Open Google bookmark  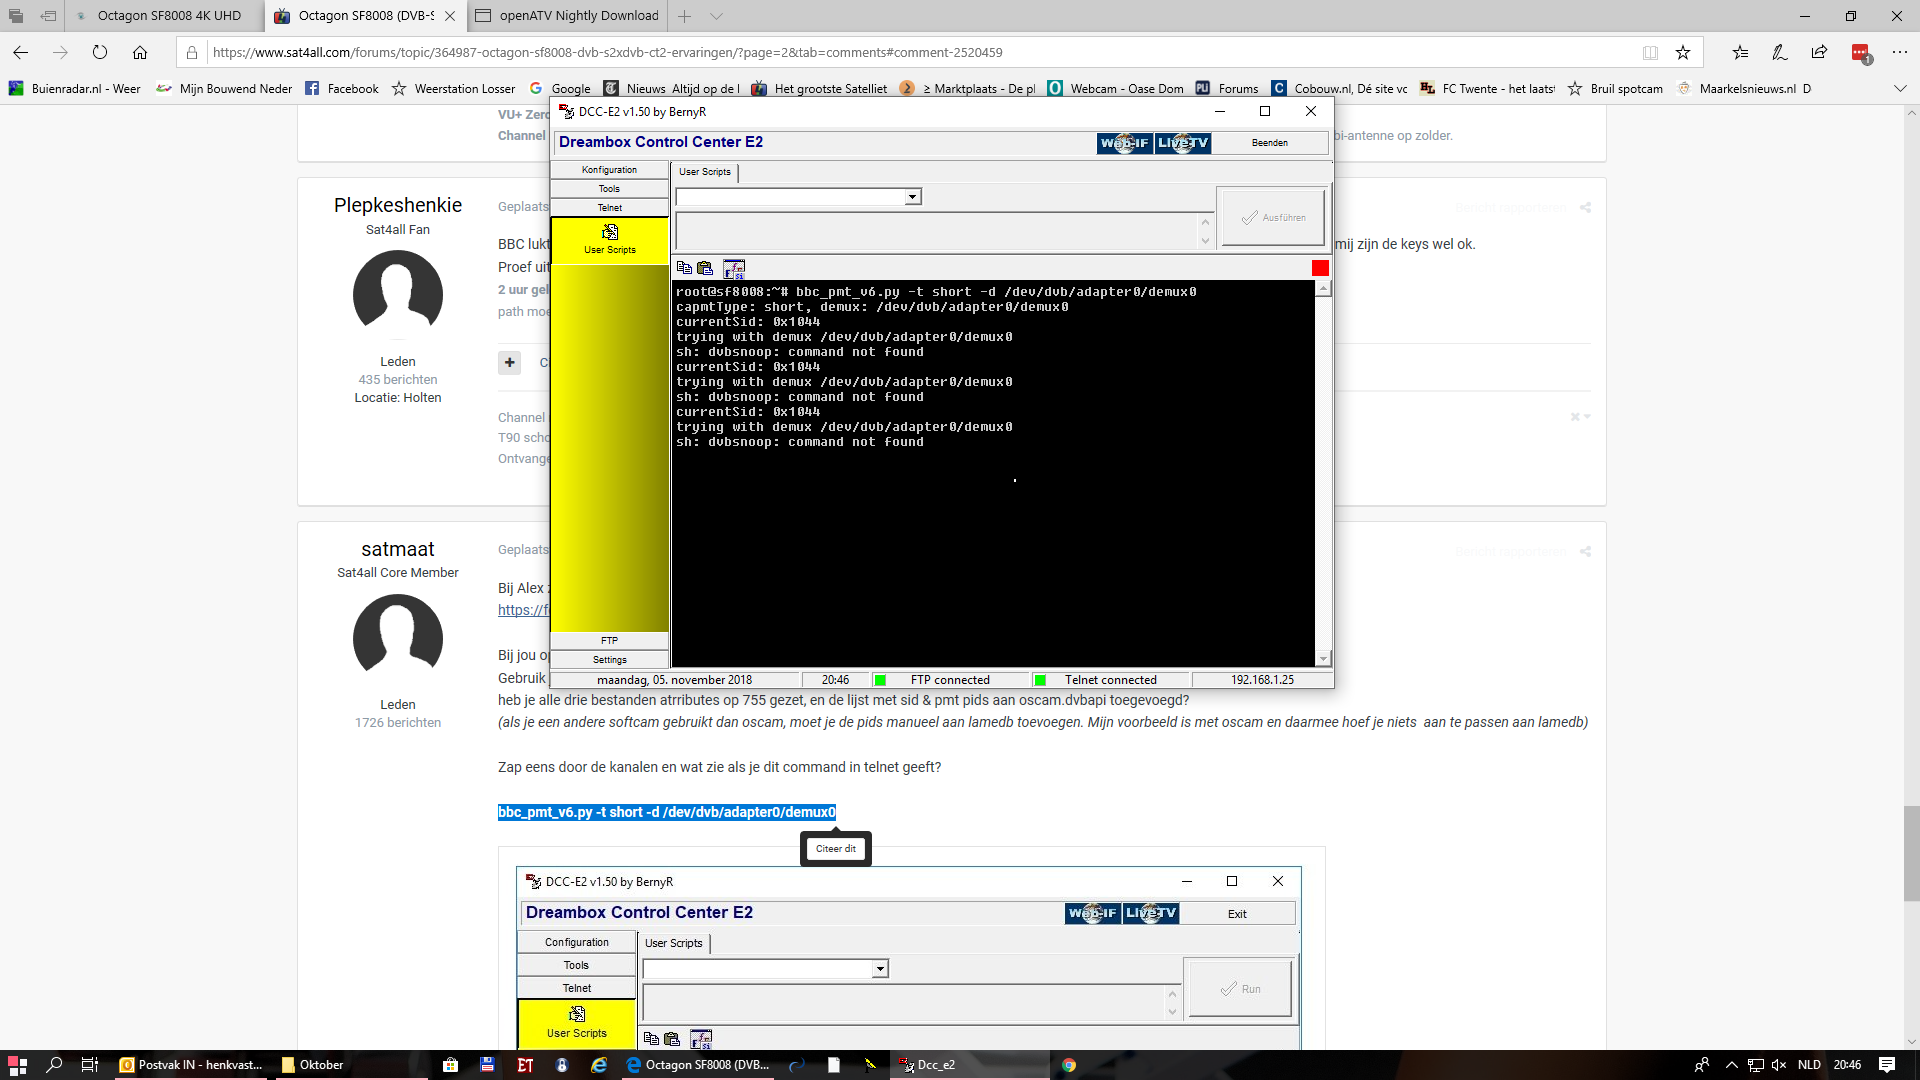[x=561, y=89]
